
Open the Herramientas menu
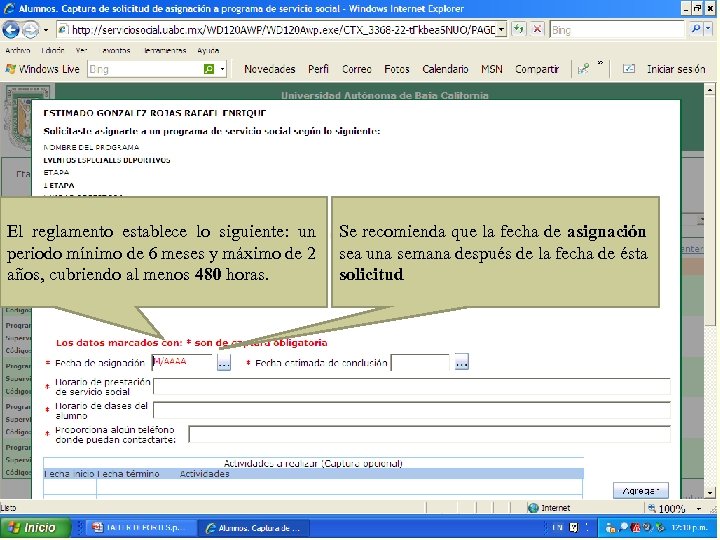(x=164, y=51)
